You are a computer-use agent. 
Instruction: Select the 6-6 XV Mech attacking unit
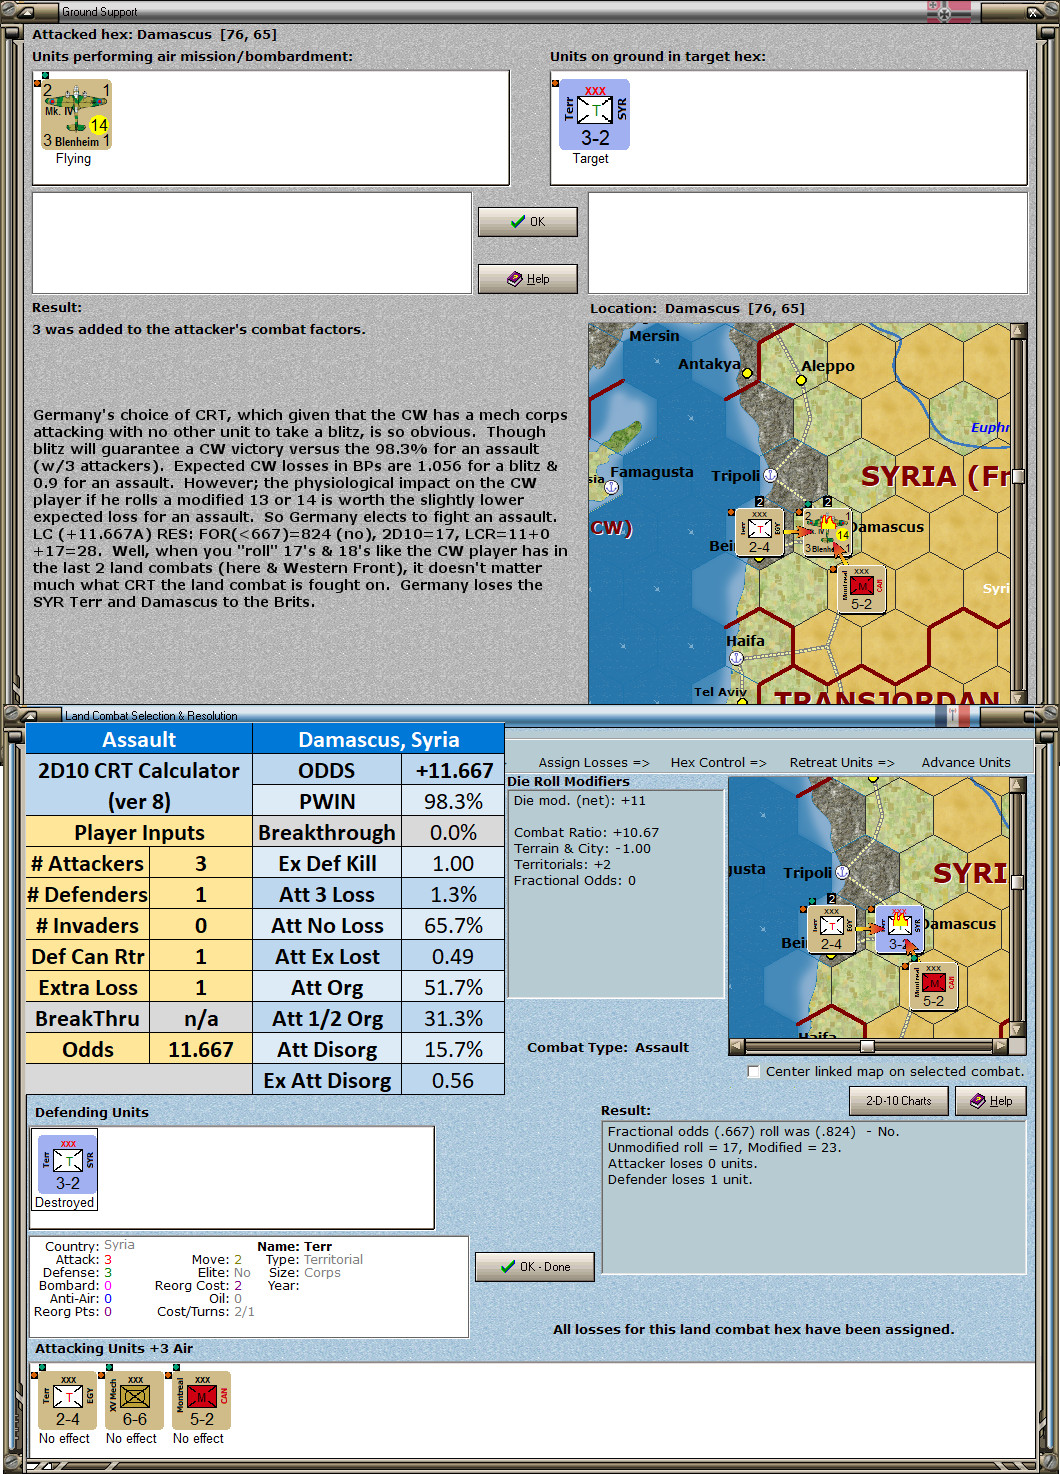click(x=133, y=1400)
